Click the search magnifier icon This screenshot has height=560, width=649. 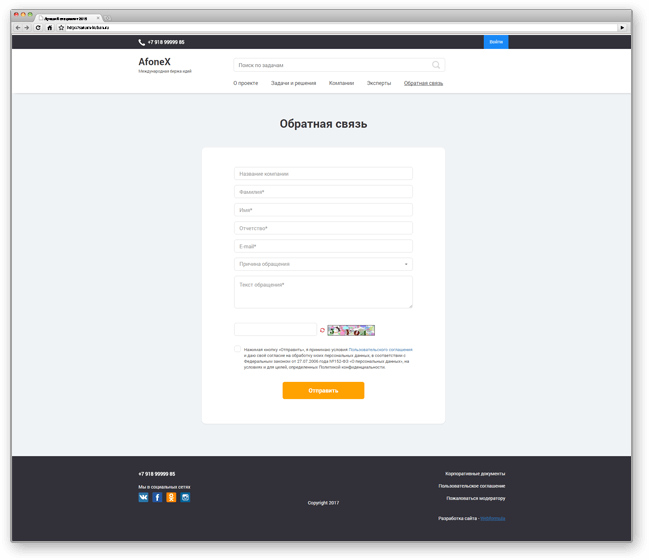[436, 65]
